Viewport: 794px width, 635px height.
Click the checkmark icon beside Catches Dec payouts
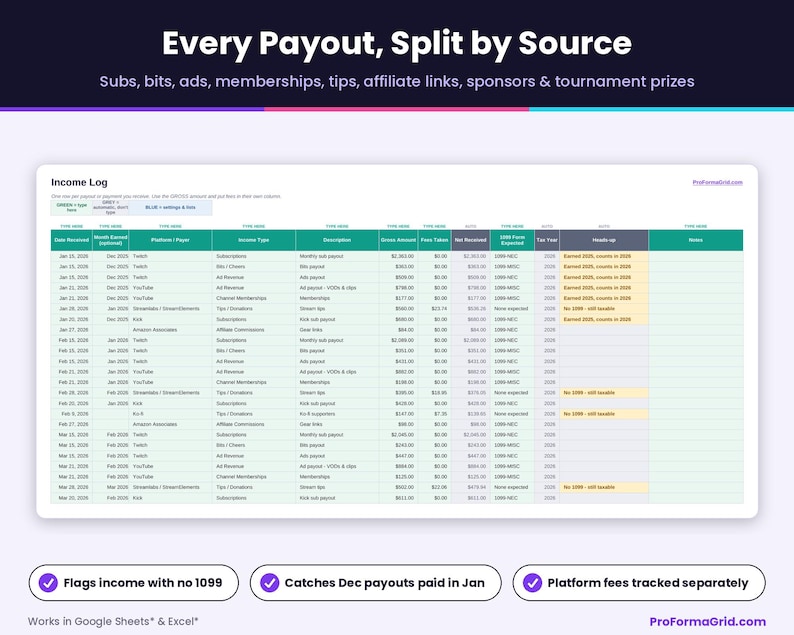269,583
